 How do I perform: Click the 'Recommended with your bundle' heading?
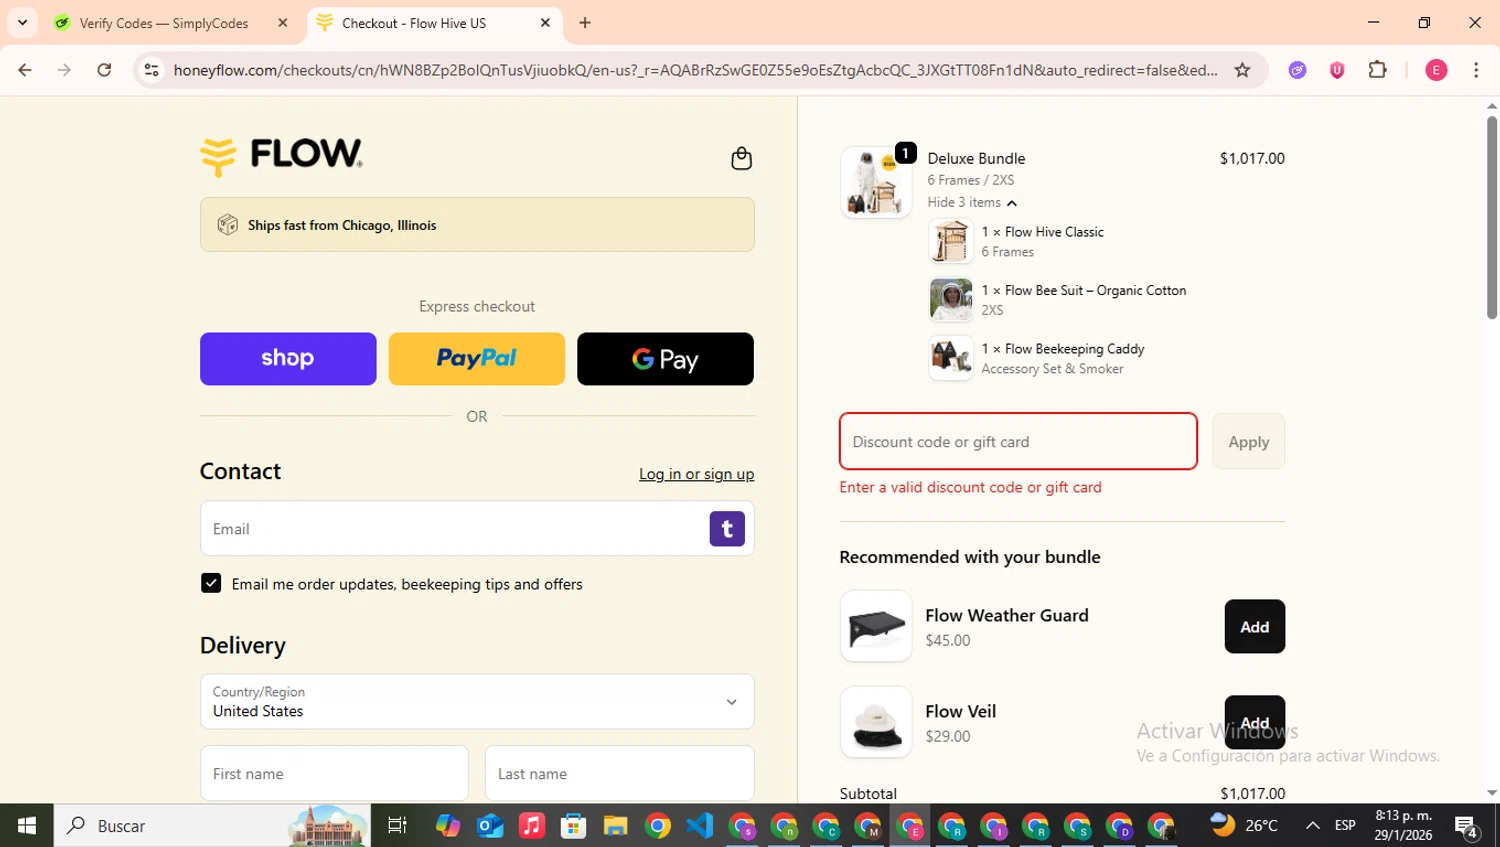pos(970,557)
